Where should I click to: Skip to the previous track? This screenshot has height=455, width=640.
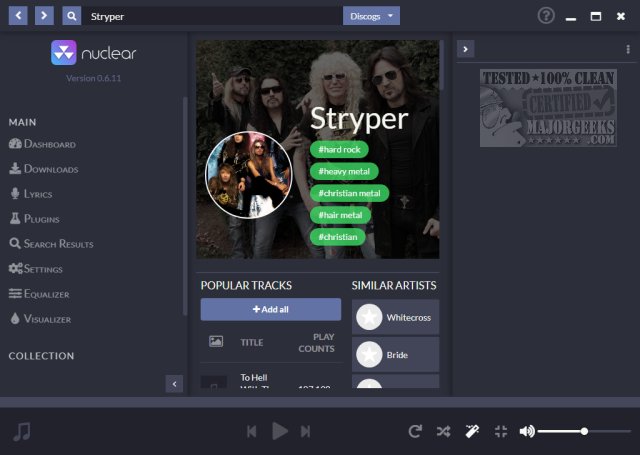(252, 431)
